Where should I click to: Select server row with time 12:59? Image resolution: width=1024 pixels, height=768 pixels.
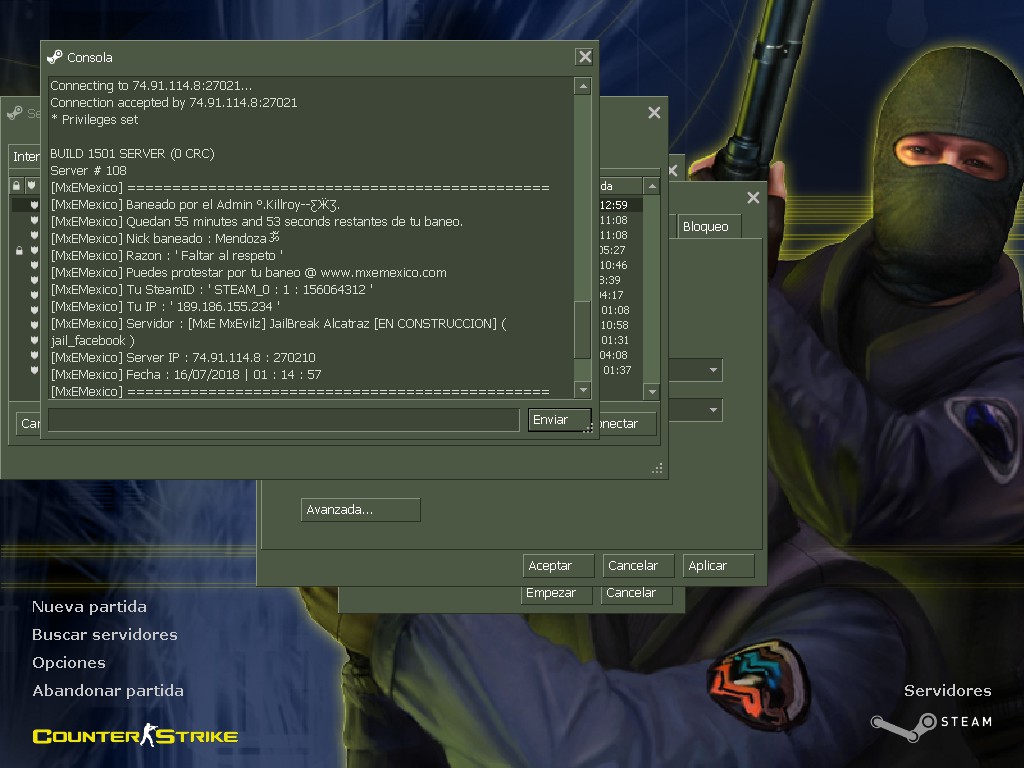(620, 205)
